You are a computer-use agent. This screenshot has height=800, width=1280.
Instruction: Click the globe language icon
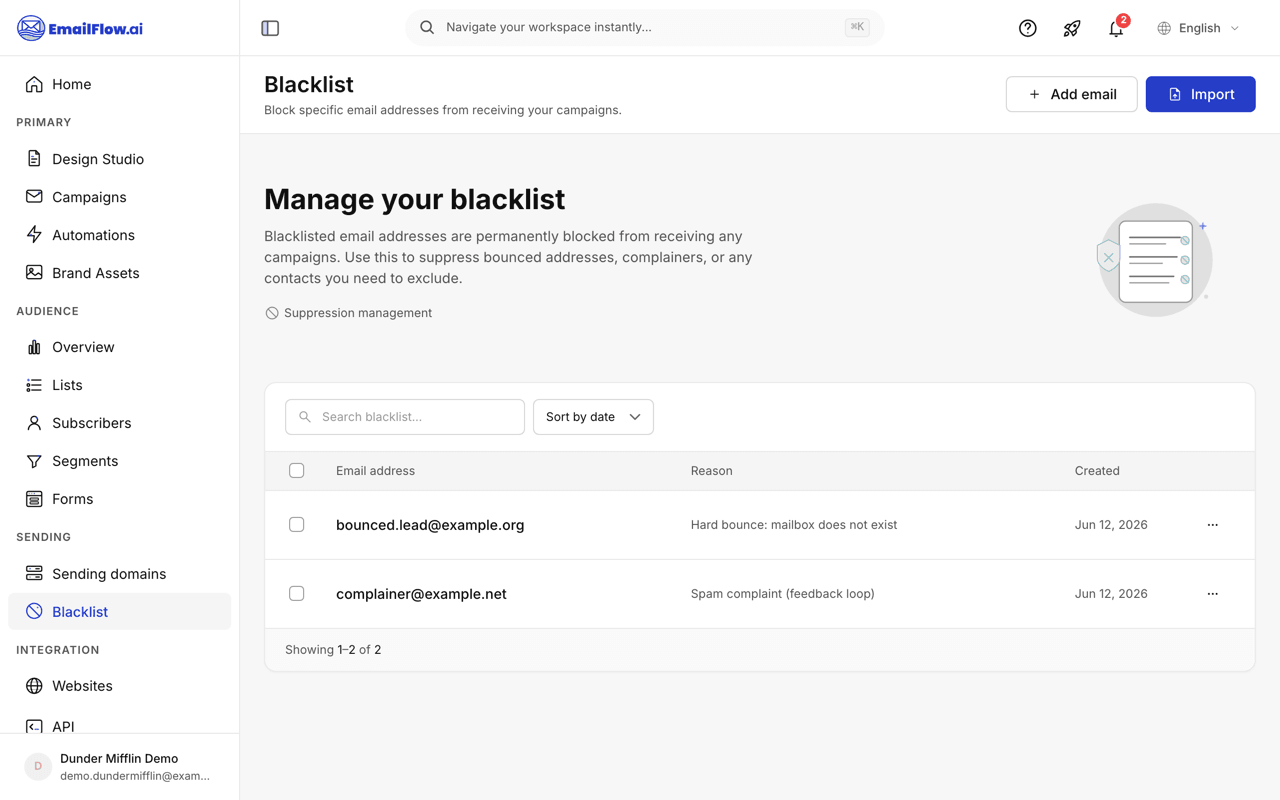point(1164,28)
